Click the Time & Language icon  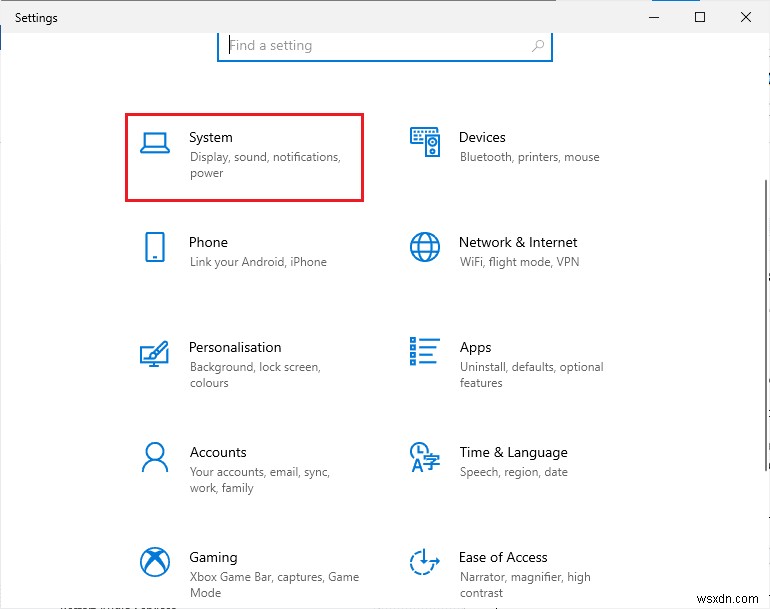coord(425,458)
